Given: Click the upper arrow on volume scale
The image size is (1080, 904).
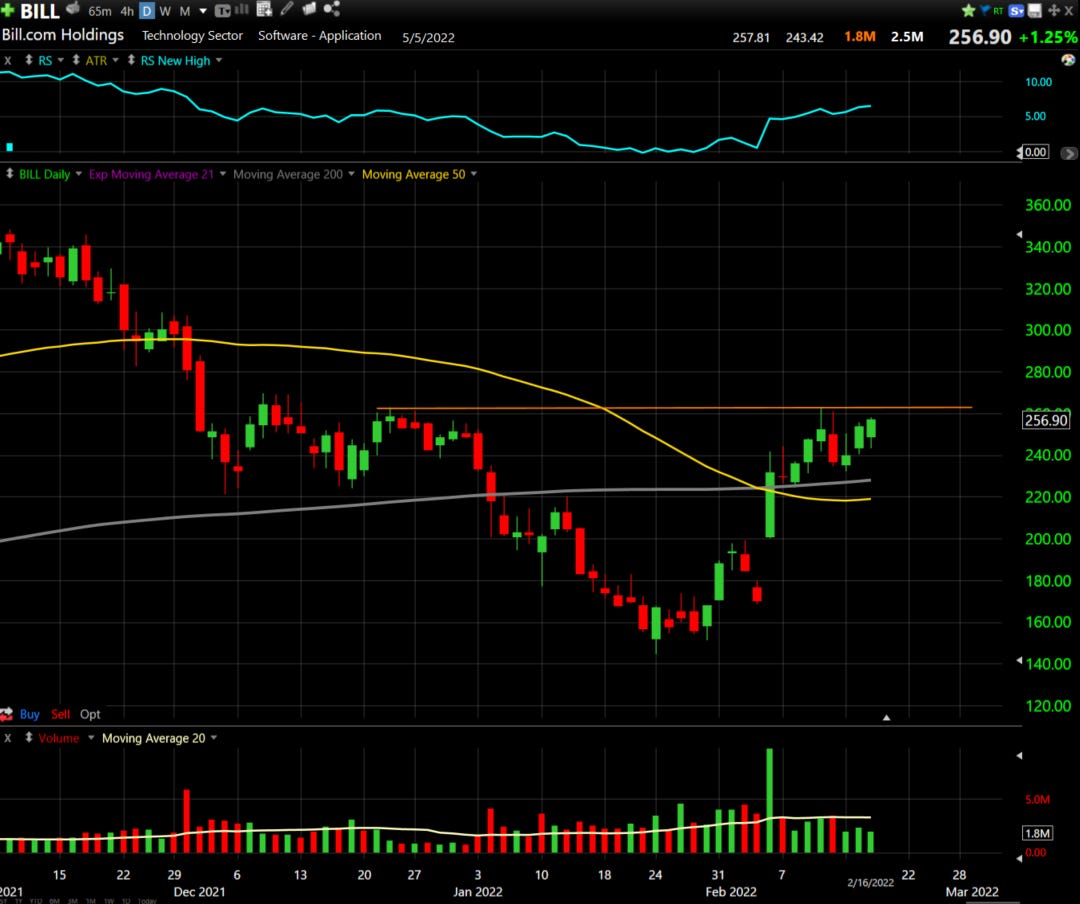Looking at the screenshot, I should [x=1019, y=756].
